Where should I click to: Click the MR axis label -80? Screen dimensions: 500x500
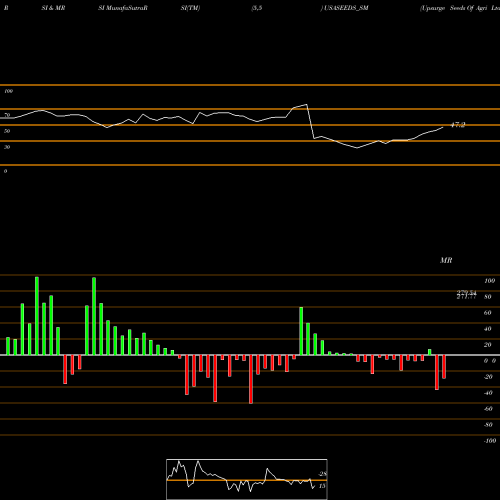tap(488, 425)
